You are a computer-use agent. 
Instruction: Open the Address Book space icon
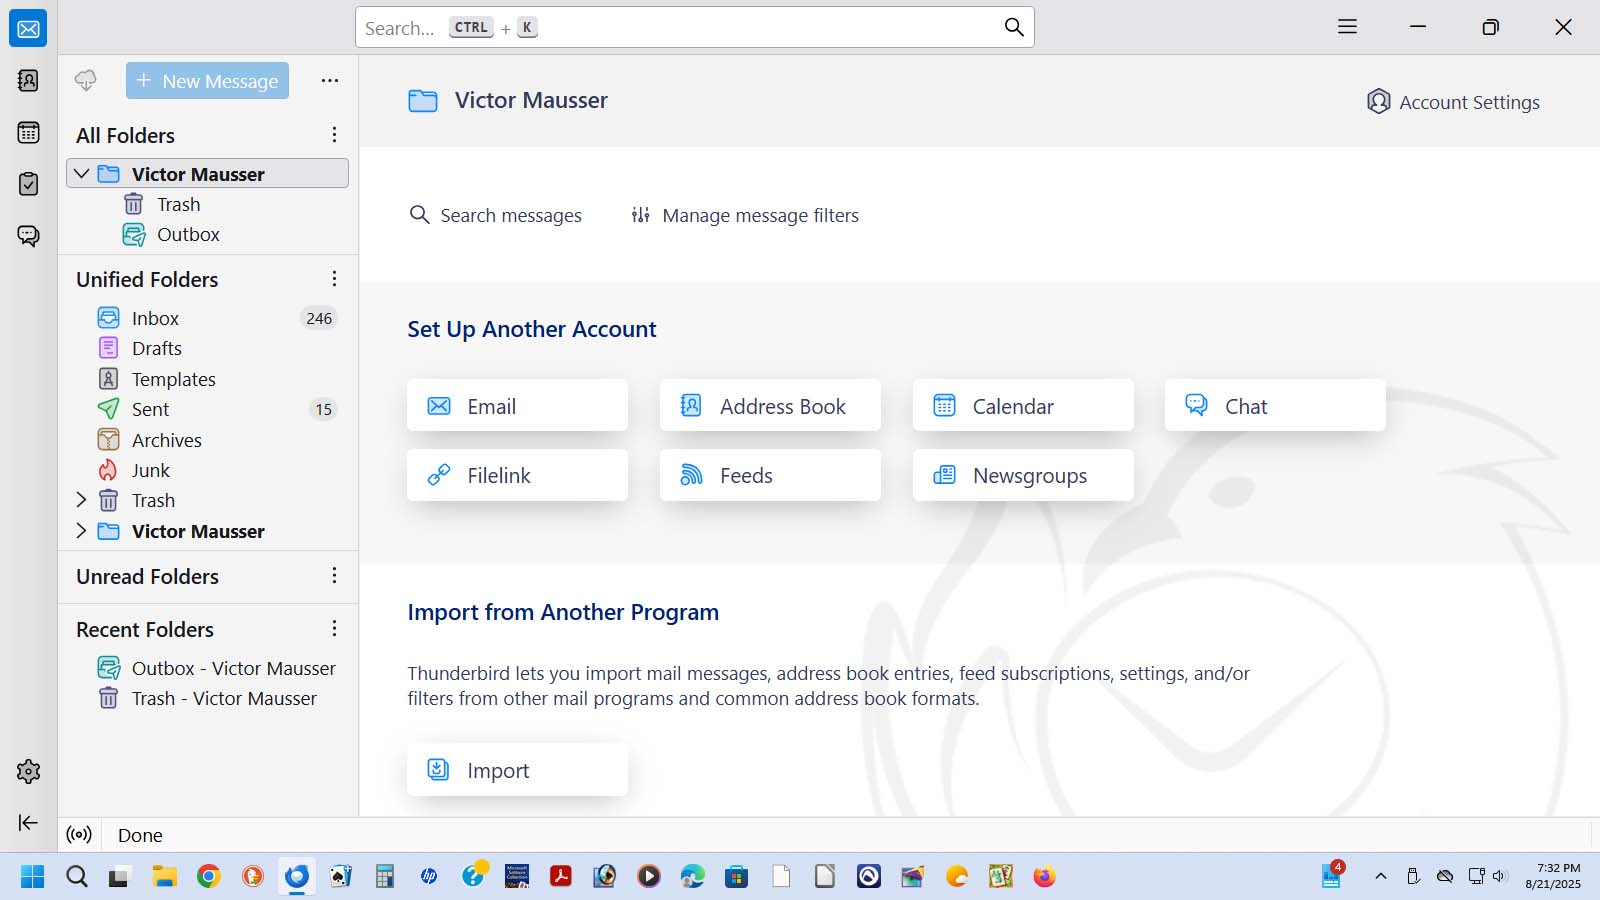28,80
